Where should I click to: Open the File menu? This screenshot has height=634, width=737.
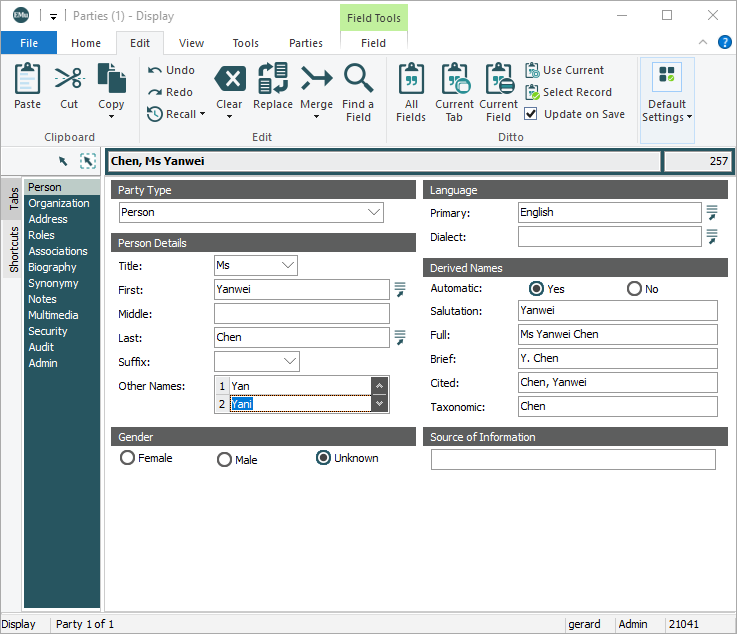29,43
